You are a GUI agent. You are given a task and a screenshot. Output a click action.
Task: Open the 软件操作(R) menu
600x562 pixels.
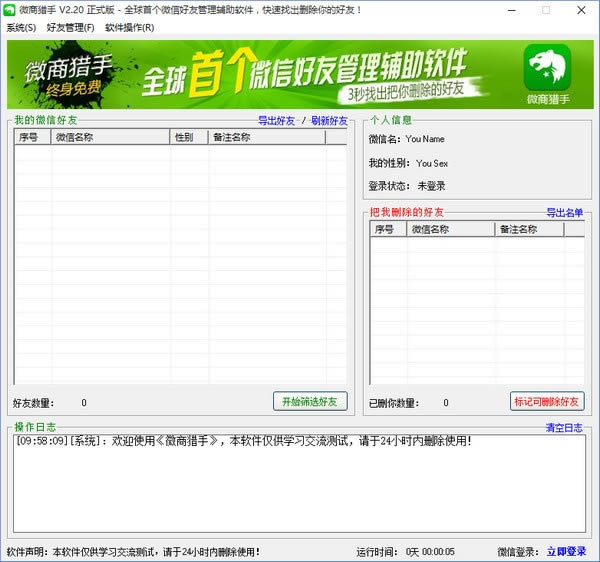[130, 28]
